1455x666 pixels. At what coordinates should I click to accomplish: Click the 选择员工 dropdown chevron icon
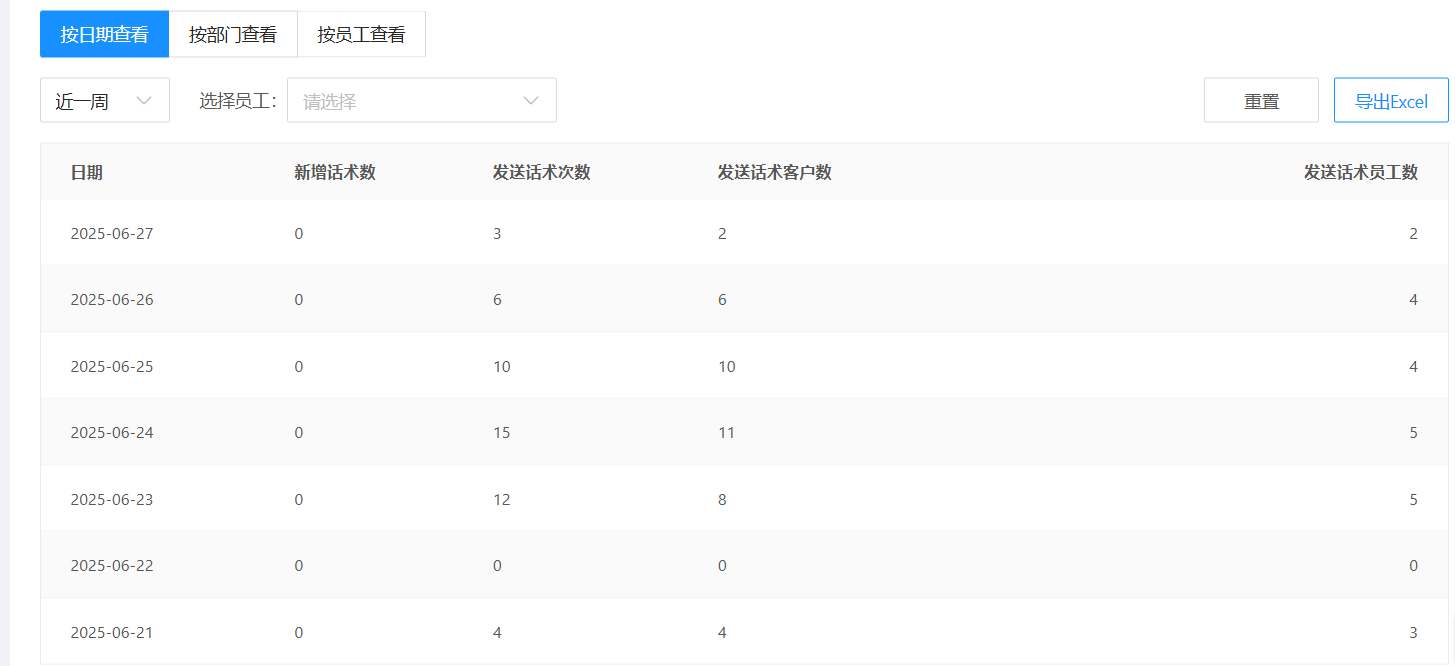531,101
